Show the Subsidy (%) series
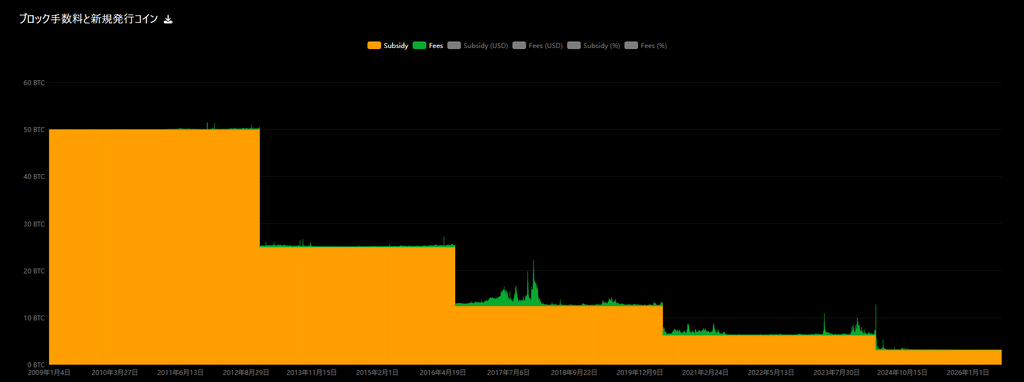Viewport: 1024px width, 382px height. coord(594,46)
